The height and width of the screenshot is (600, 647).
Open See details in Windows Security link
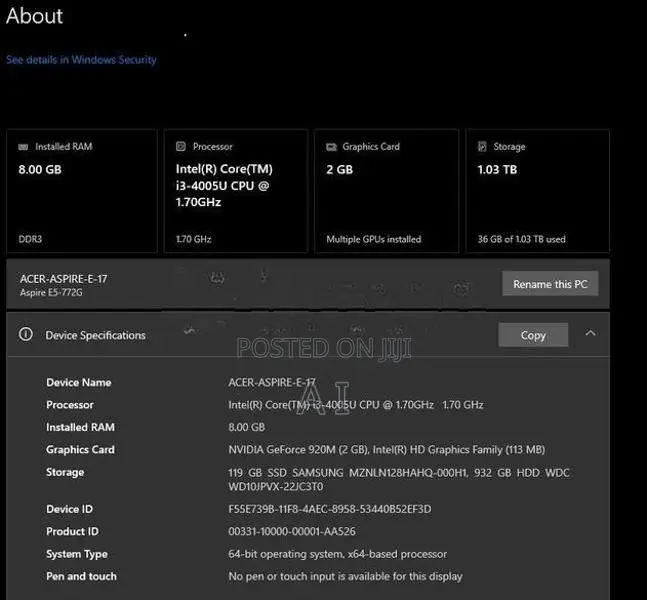coord(81,59)
